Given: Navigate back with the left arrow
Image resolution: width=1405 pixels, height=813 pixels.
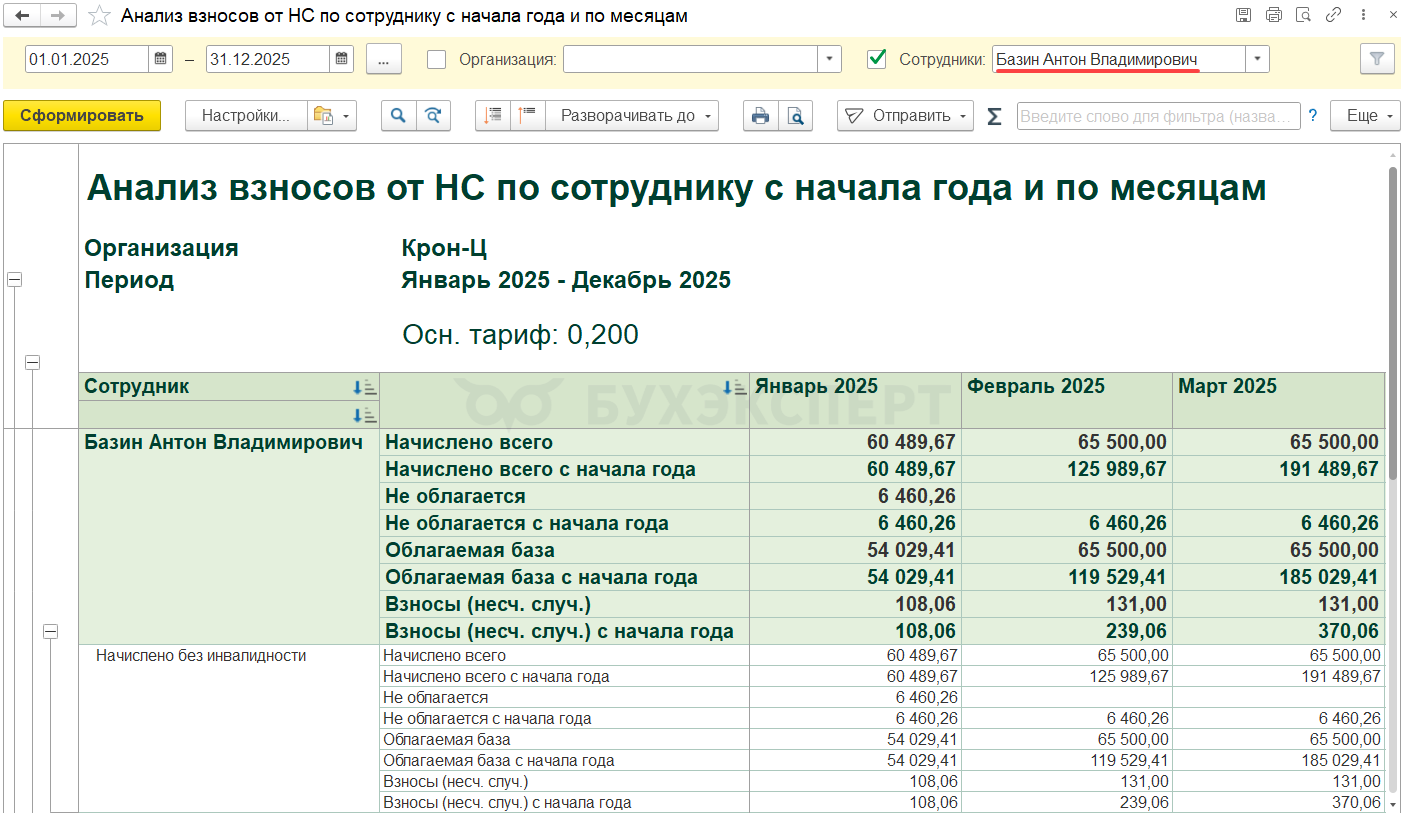Looking at the screenshot, I should point(21,16).
